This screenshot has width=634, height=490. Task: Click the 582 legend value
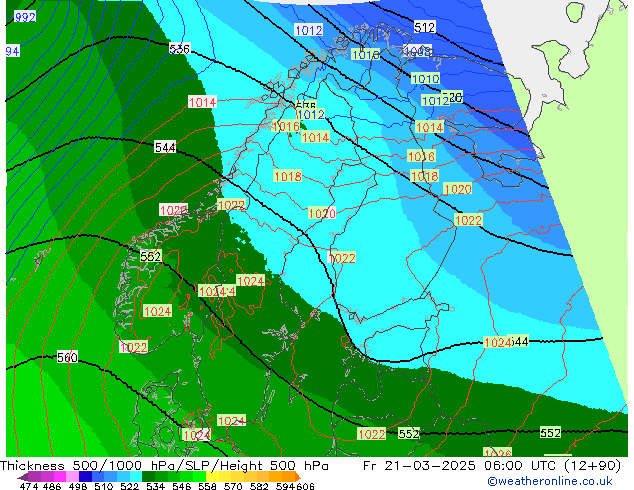(259, 486)
